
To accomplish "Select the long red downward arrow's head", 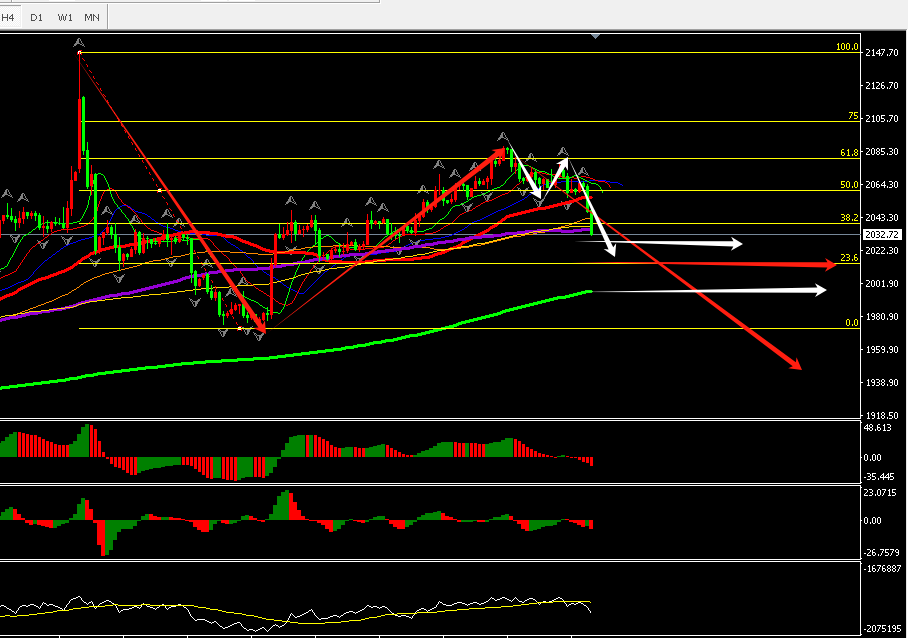I will 797,366.
